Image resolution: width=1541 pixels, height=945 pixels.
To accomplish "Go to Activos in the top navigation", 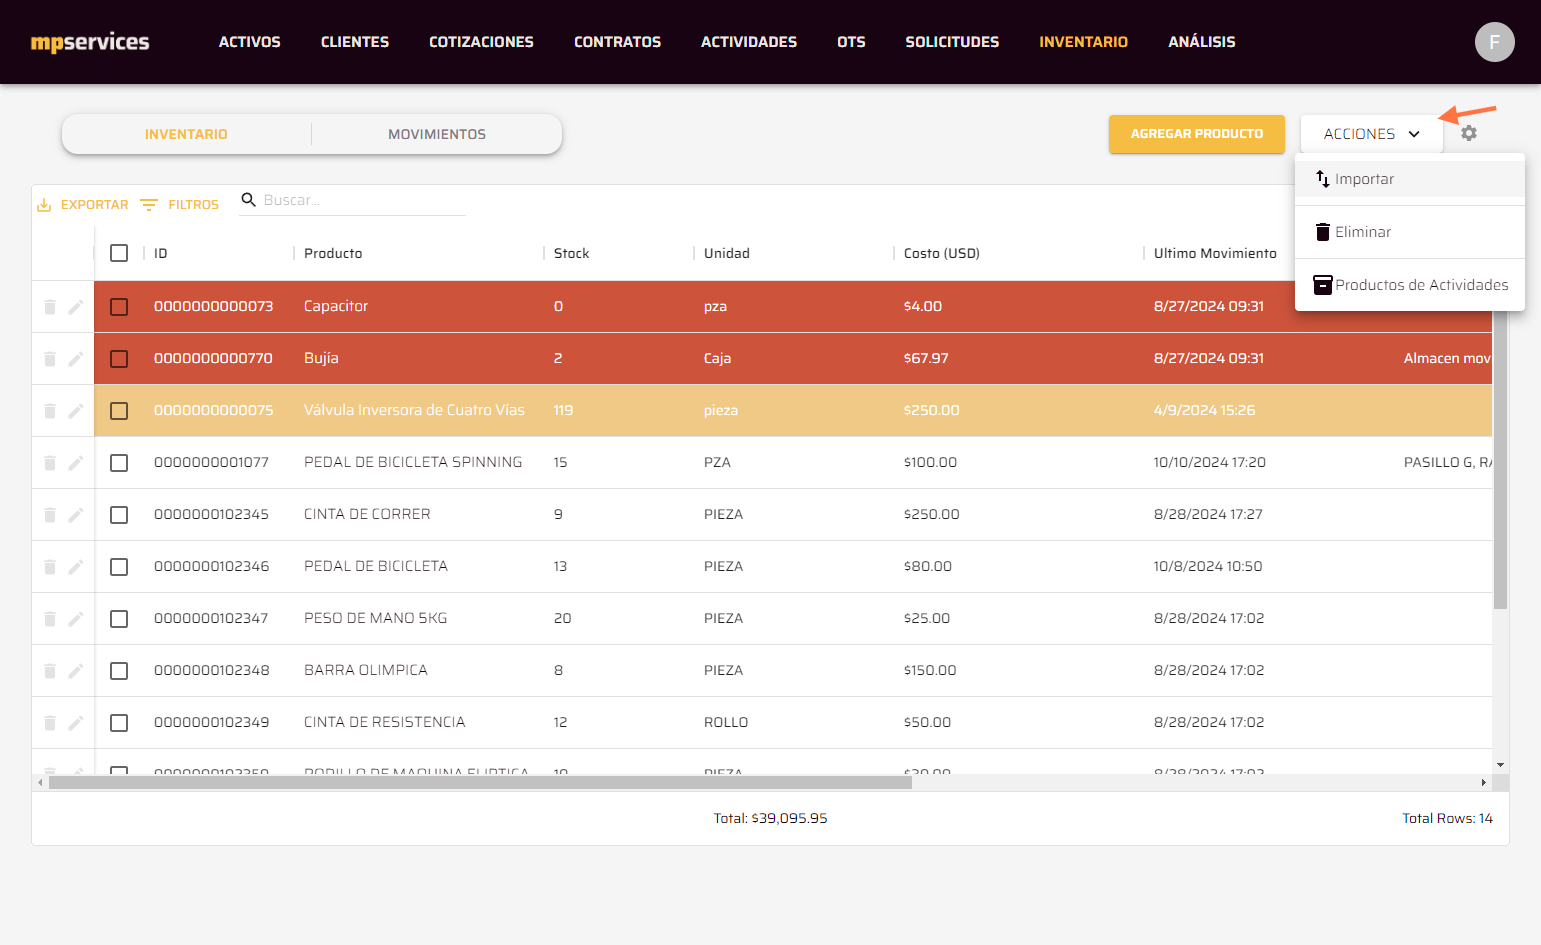I will click(x=250, y=42).
